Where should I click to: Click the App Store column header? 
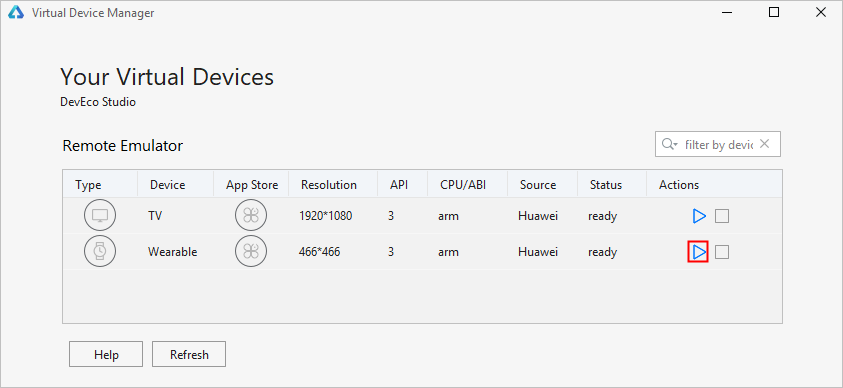pos(252,185)
